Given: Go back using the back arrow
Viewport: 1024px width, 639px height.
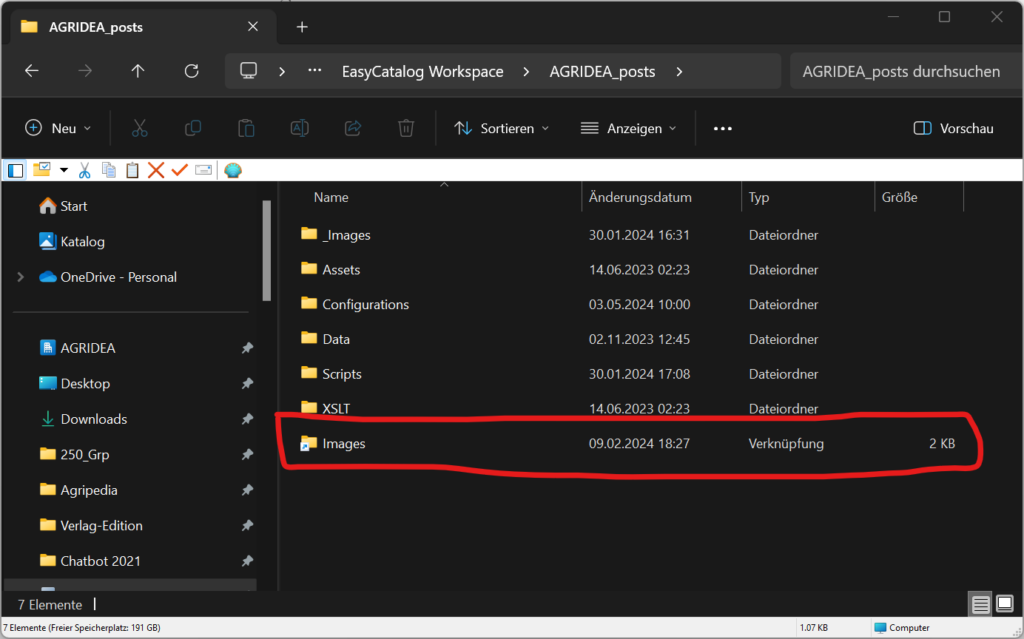Looking at the screenshot, I should 31,71.
